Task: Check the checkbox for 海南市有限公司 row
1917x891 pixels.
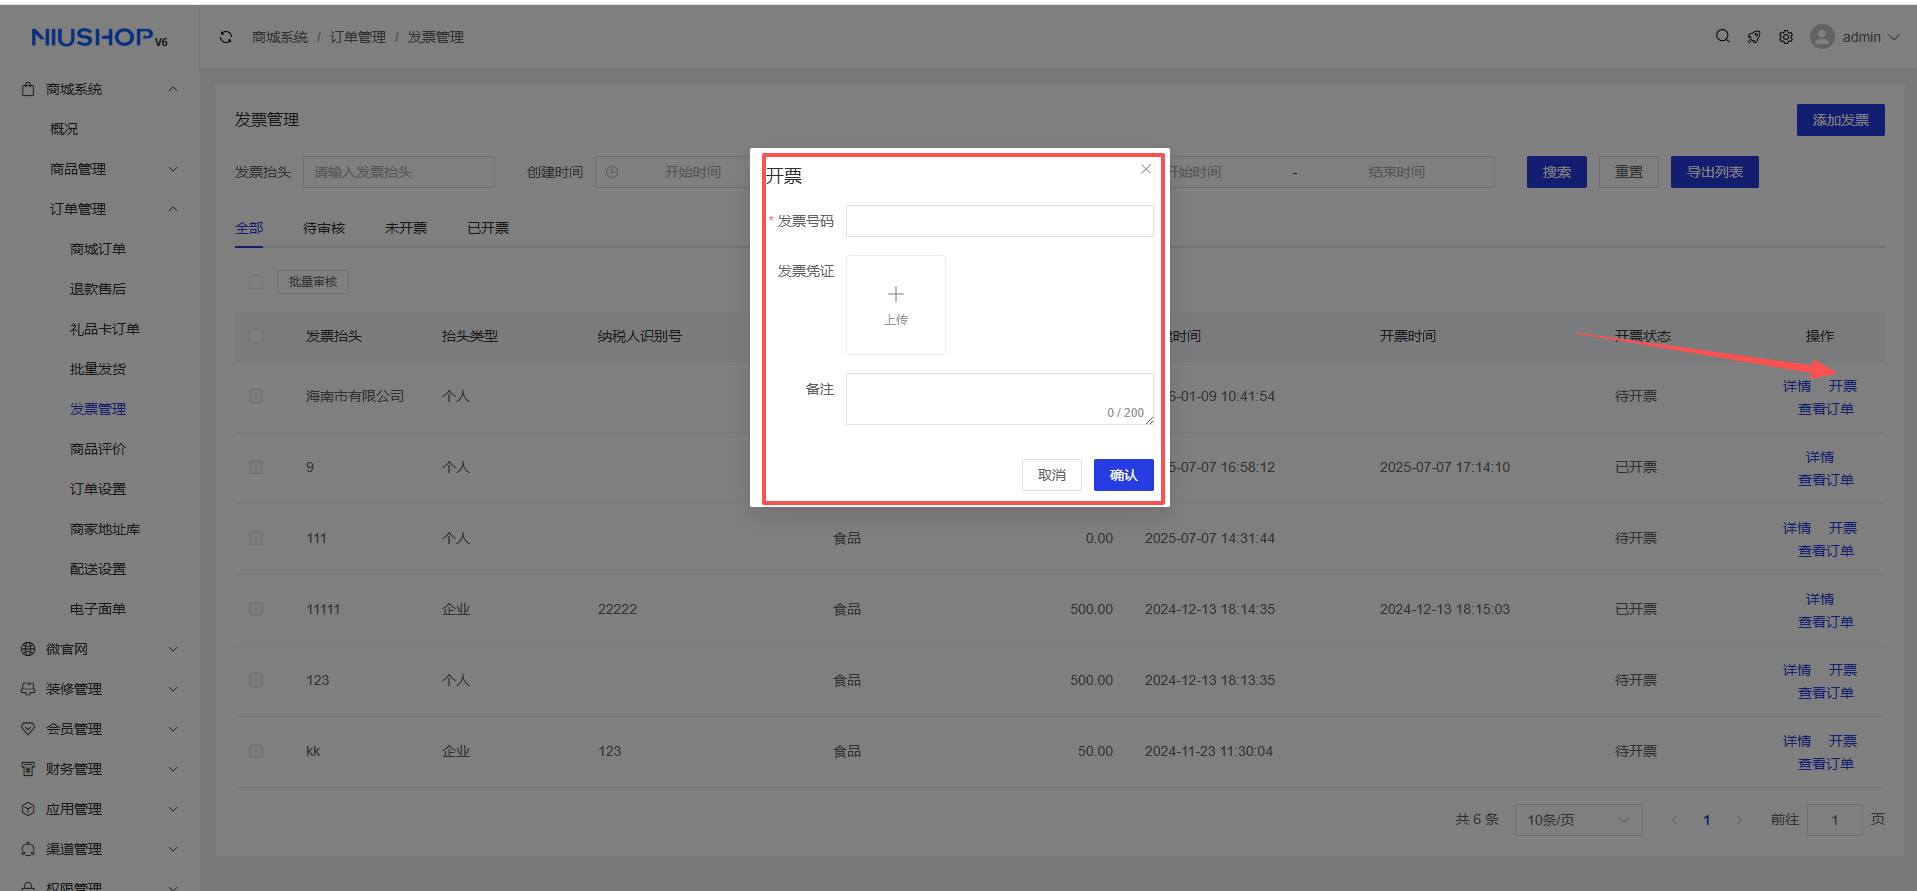Action: click(x=256, y=396)
